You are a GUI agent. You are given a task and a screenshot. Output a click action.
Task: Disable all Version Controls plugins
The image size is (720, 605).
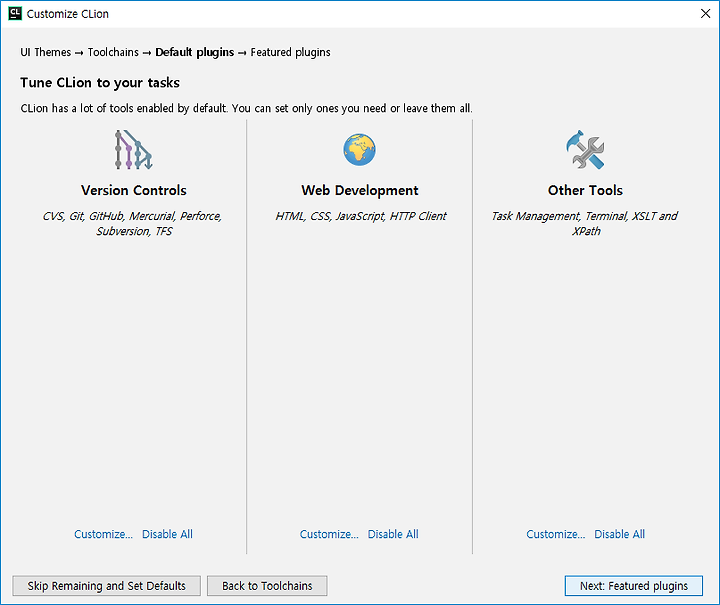point(167,534)
